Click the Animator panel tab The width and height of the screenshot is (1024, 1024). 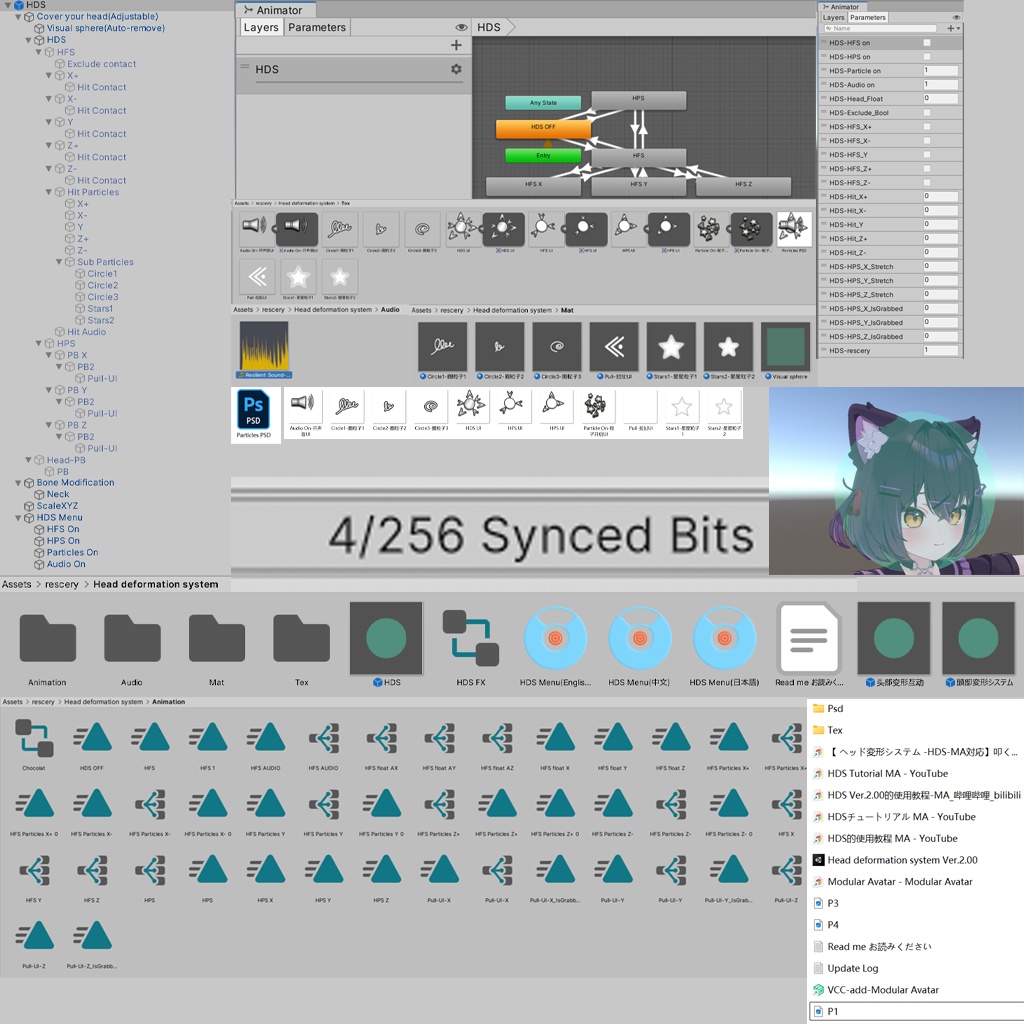(x=276, y=9)
